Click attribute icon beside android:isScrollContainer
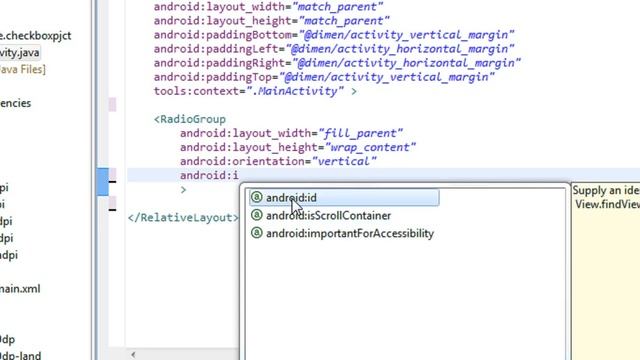The image size is (640, 360). point(256,215)
